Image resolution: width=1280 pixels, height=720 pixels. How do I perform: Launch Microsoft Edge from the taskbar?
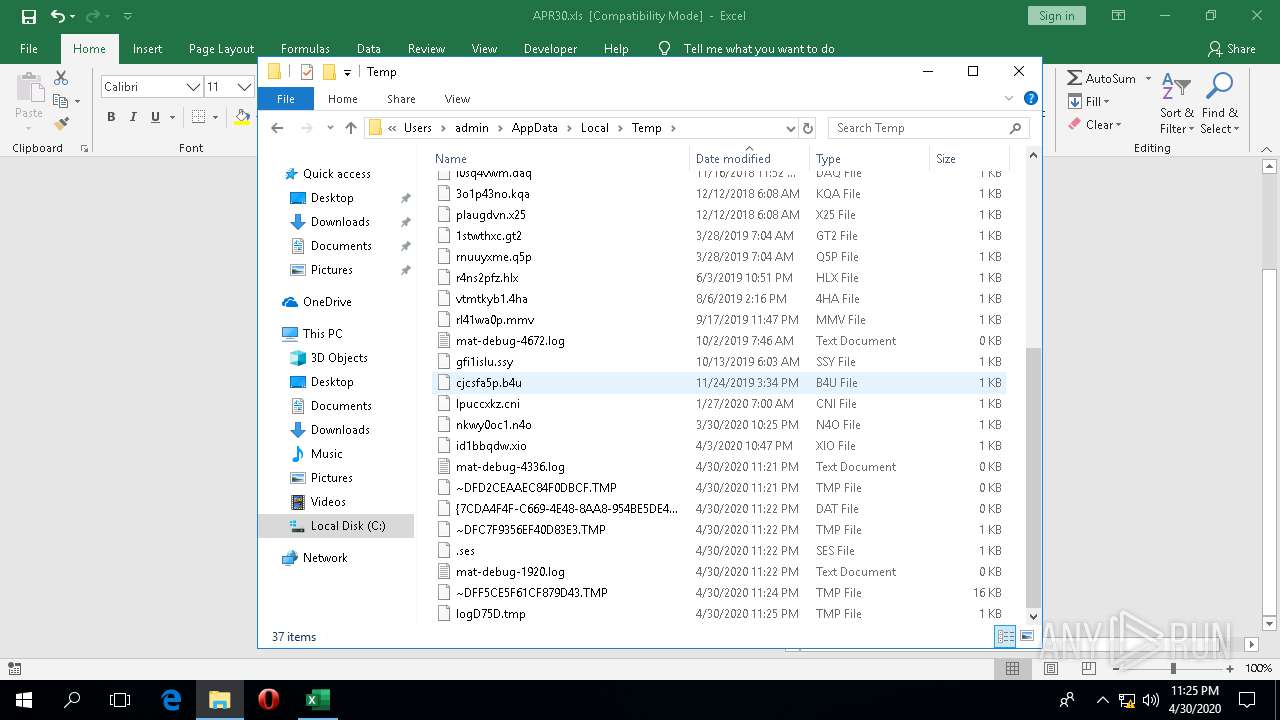coord(171,700)
